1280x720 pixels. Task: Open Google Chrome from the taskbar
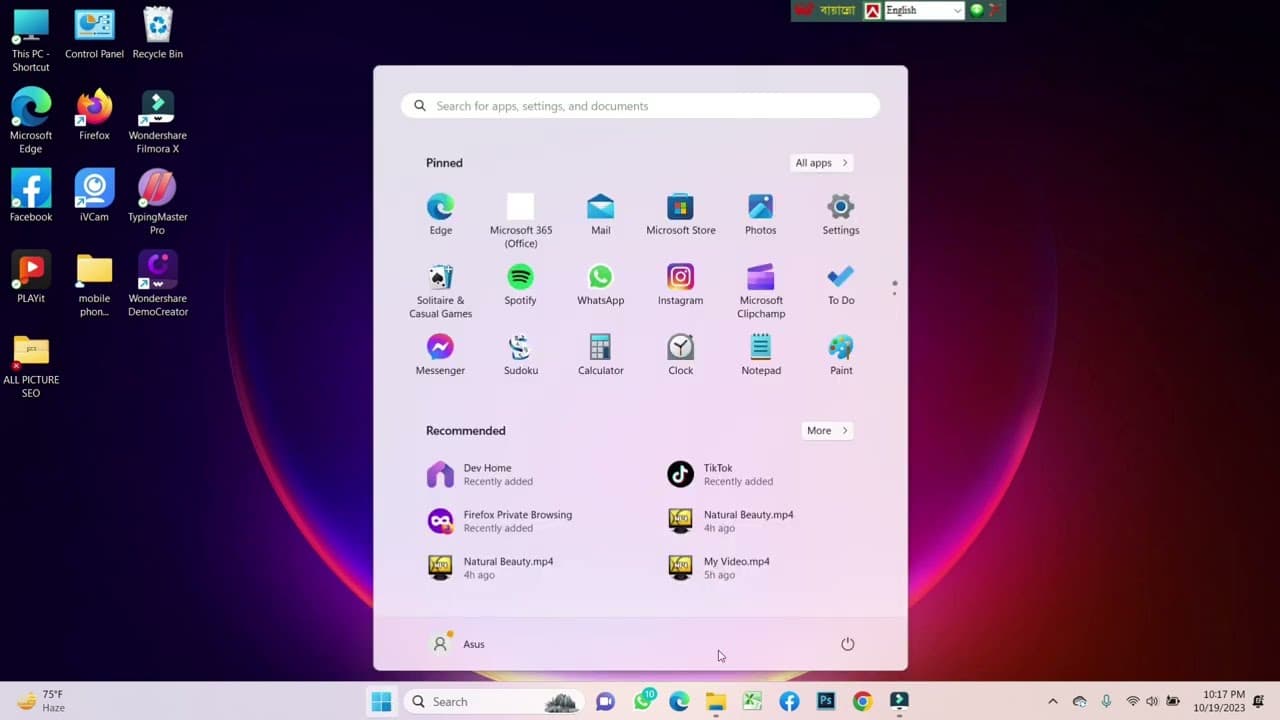(x=862, y=702)
